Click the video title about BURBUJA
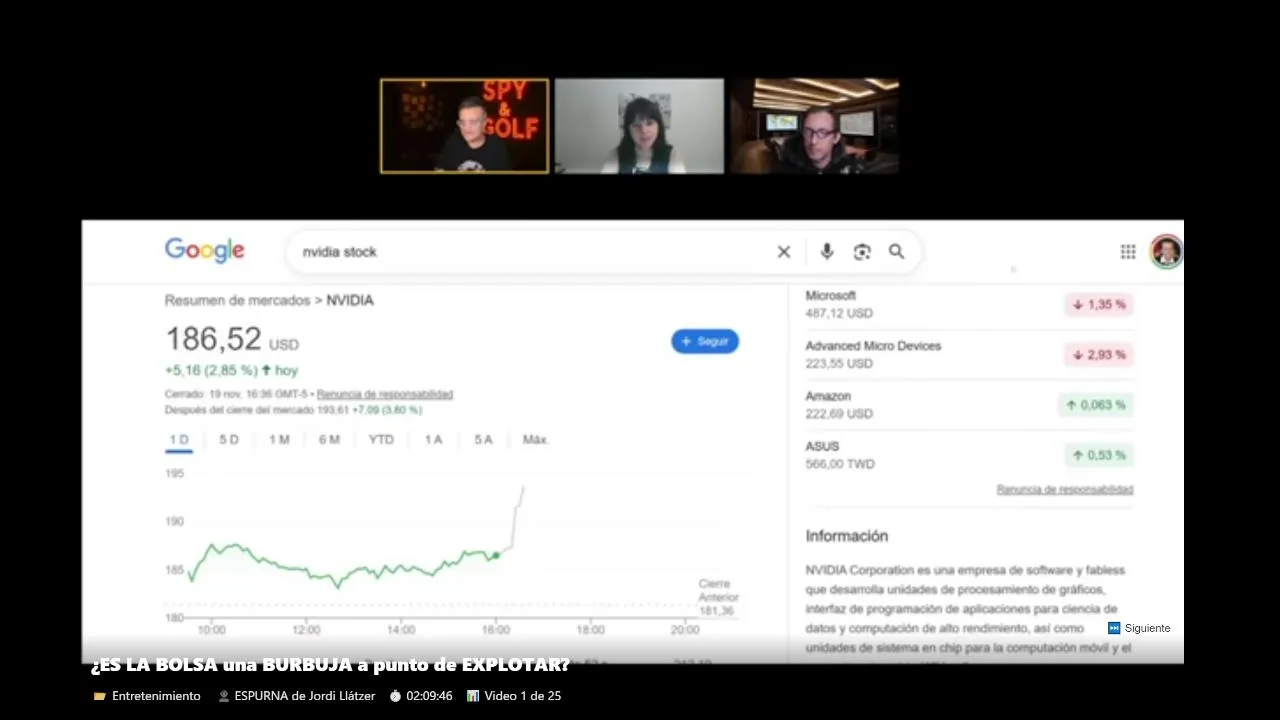Image resolution: width=1280 pixels, height=720 pixels. [330, 665]
